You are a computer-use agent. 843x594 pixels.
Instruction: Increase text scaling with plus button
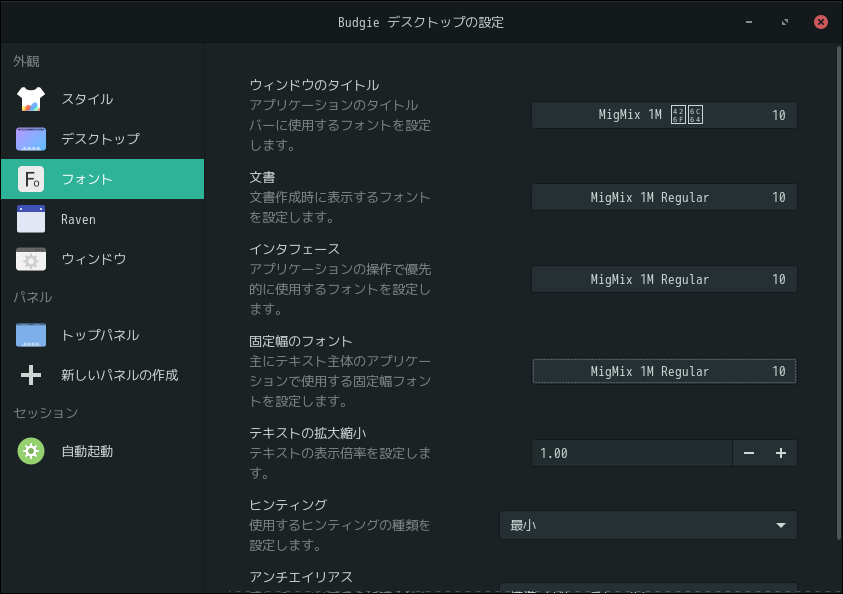click(781, 453)
